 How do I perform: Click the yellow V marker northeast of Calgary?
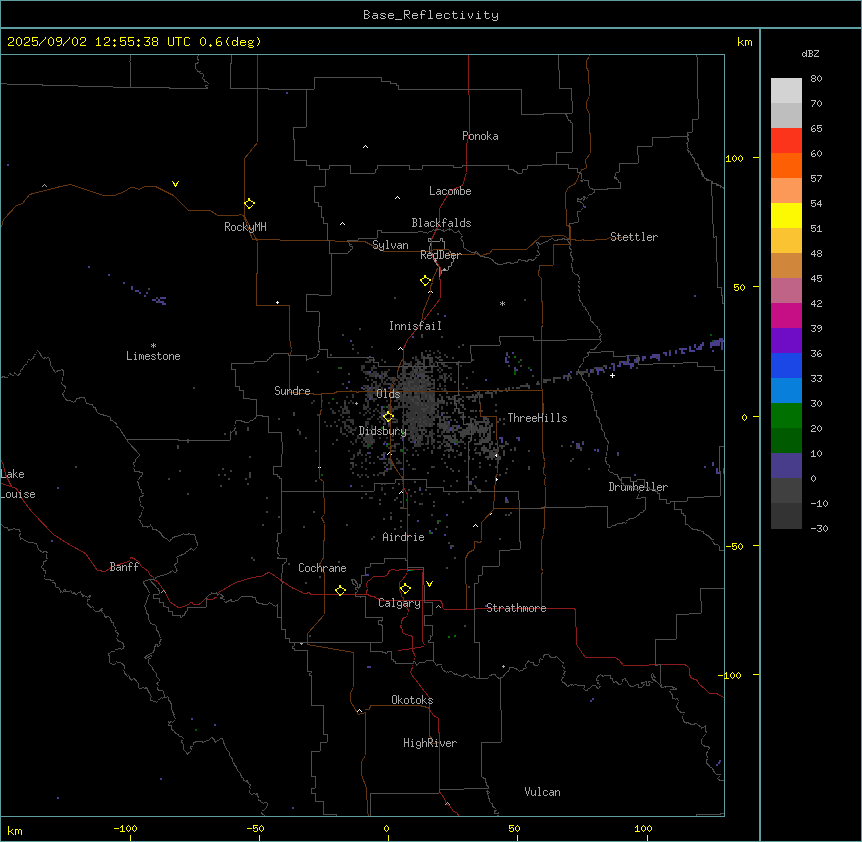(429, 584)
